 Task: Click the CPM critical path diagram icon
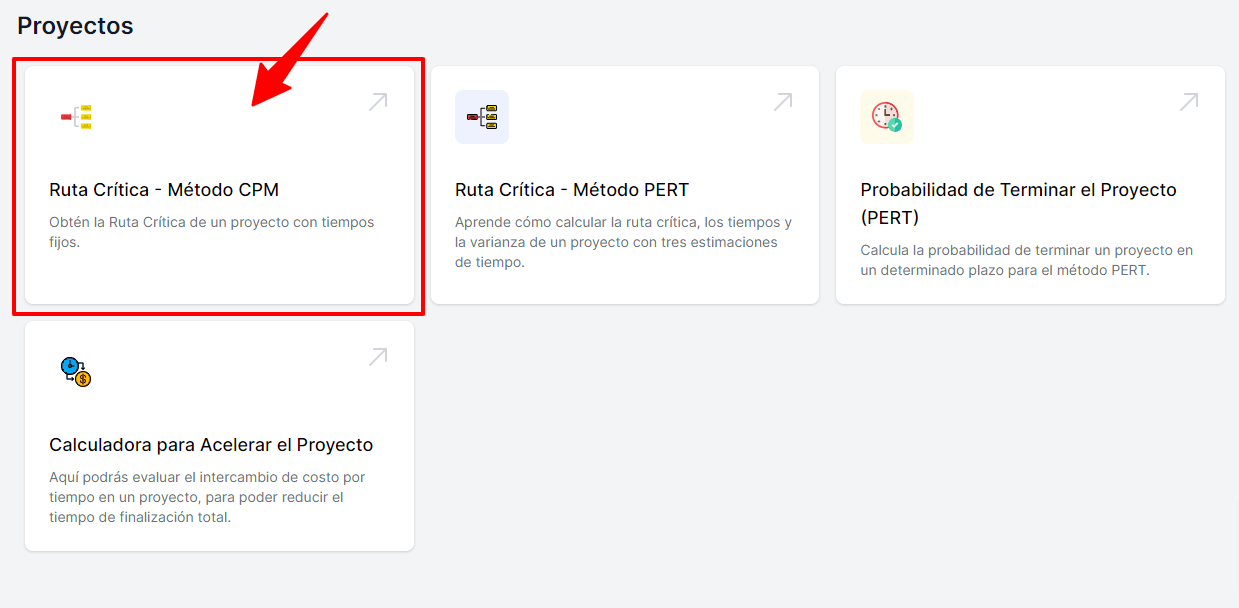click(x=76, y=117)
